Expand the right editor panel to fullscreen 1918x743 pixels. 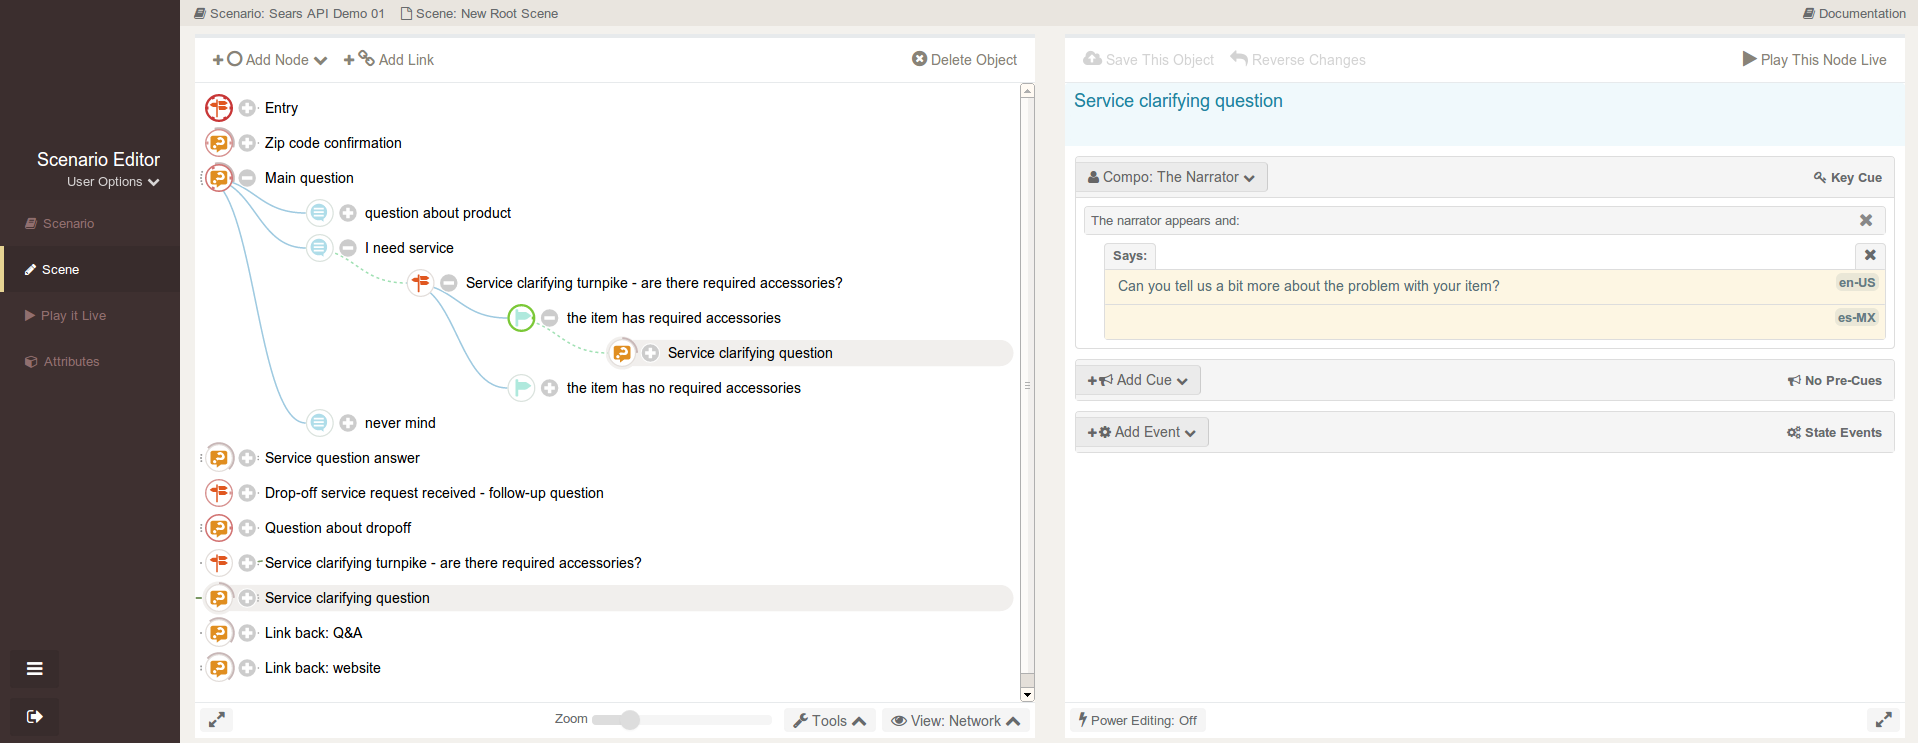pyautogui.click(x=1883, y=720)
